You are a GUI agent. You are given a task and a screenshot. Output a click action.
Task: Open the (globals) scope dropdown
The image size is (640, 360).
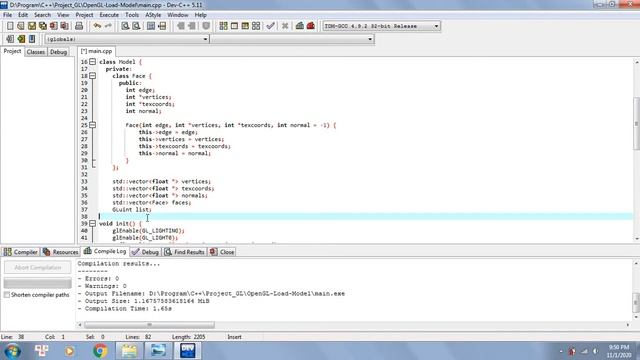click(127, 39)
